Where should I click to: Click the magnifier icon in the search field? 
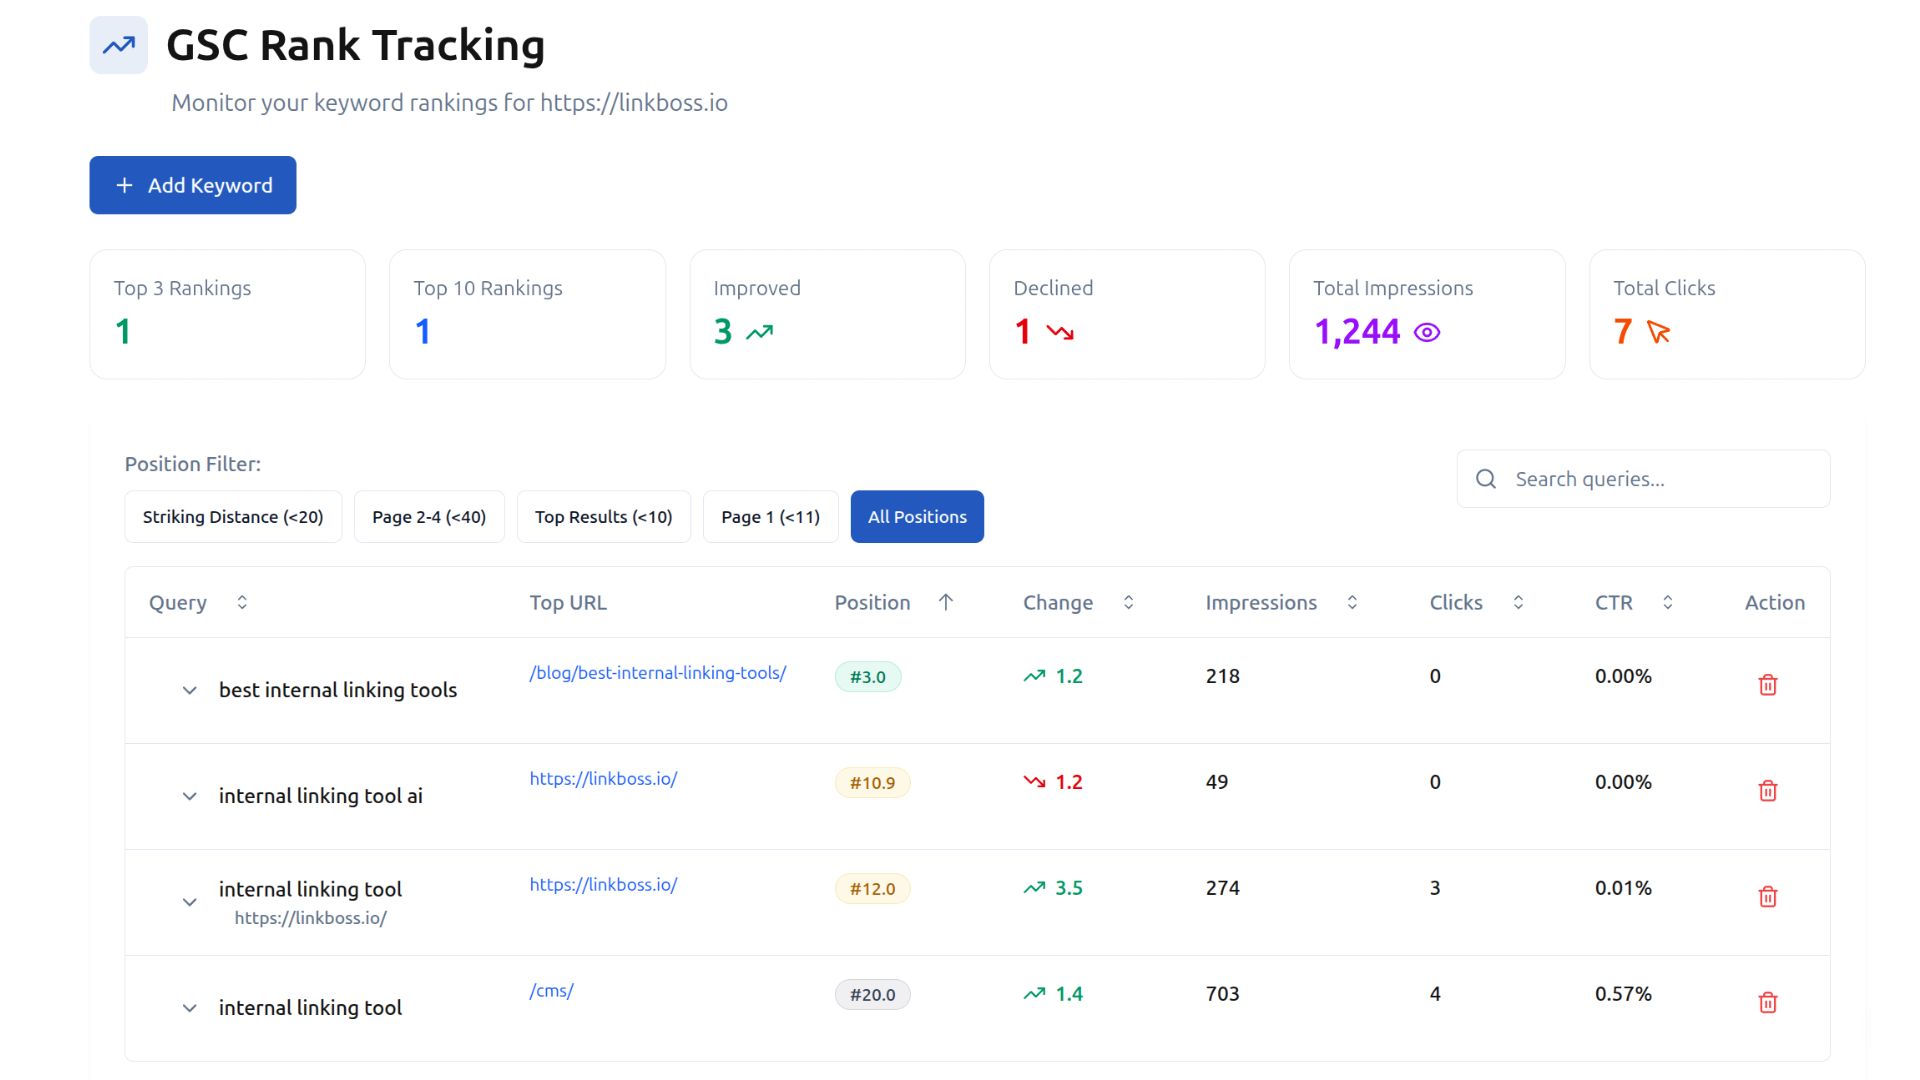[x=1486, y=478]
